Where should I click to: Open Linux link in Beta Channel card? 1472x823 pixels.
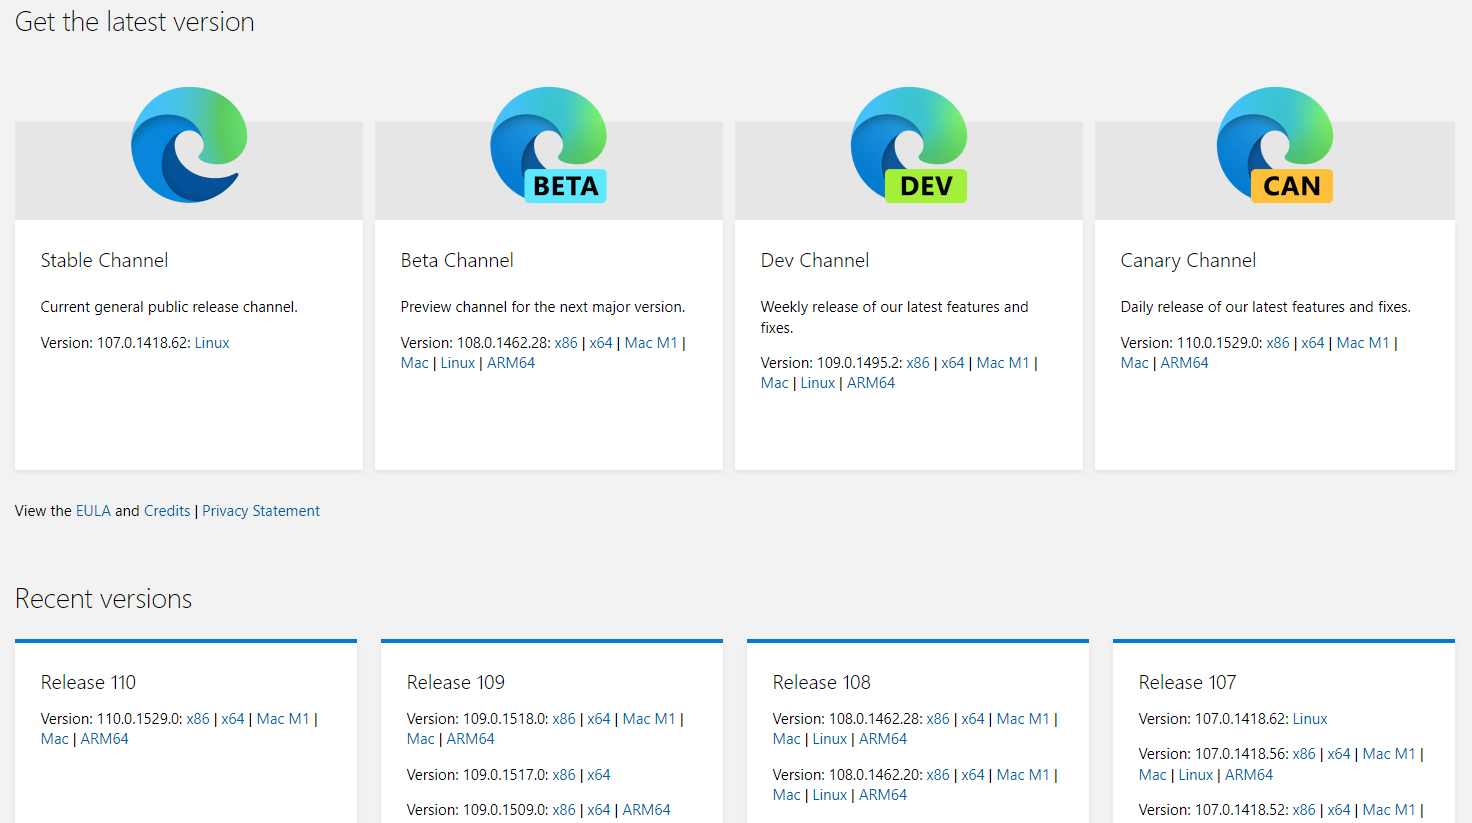(x=458, y=363)
